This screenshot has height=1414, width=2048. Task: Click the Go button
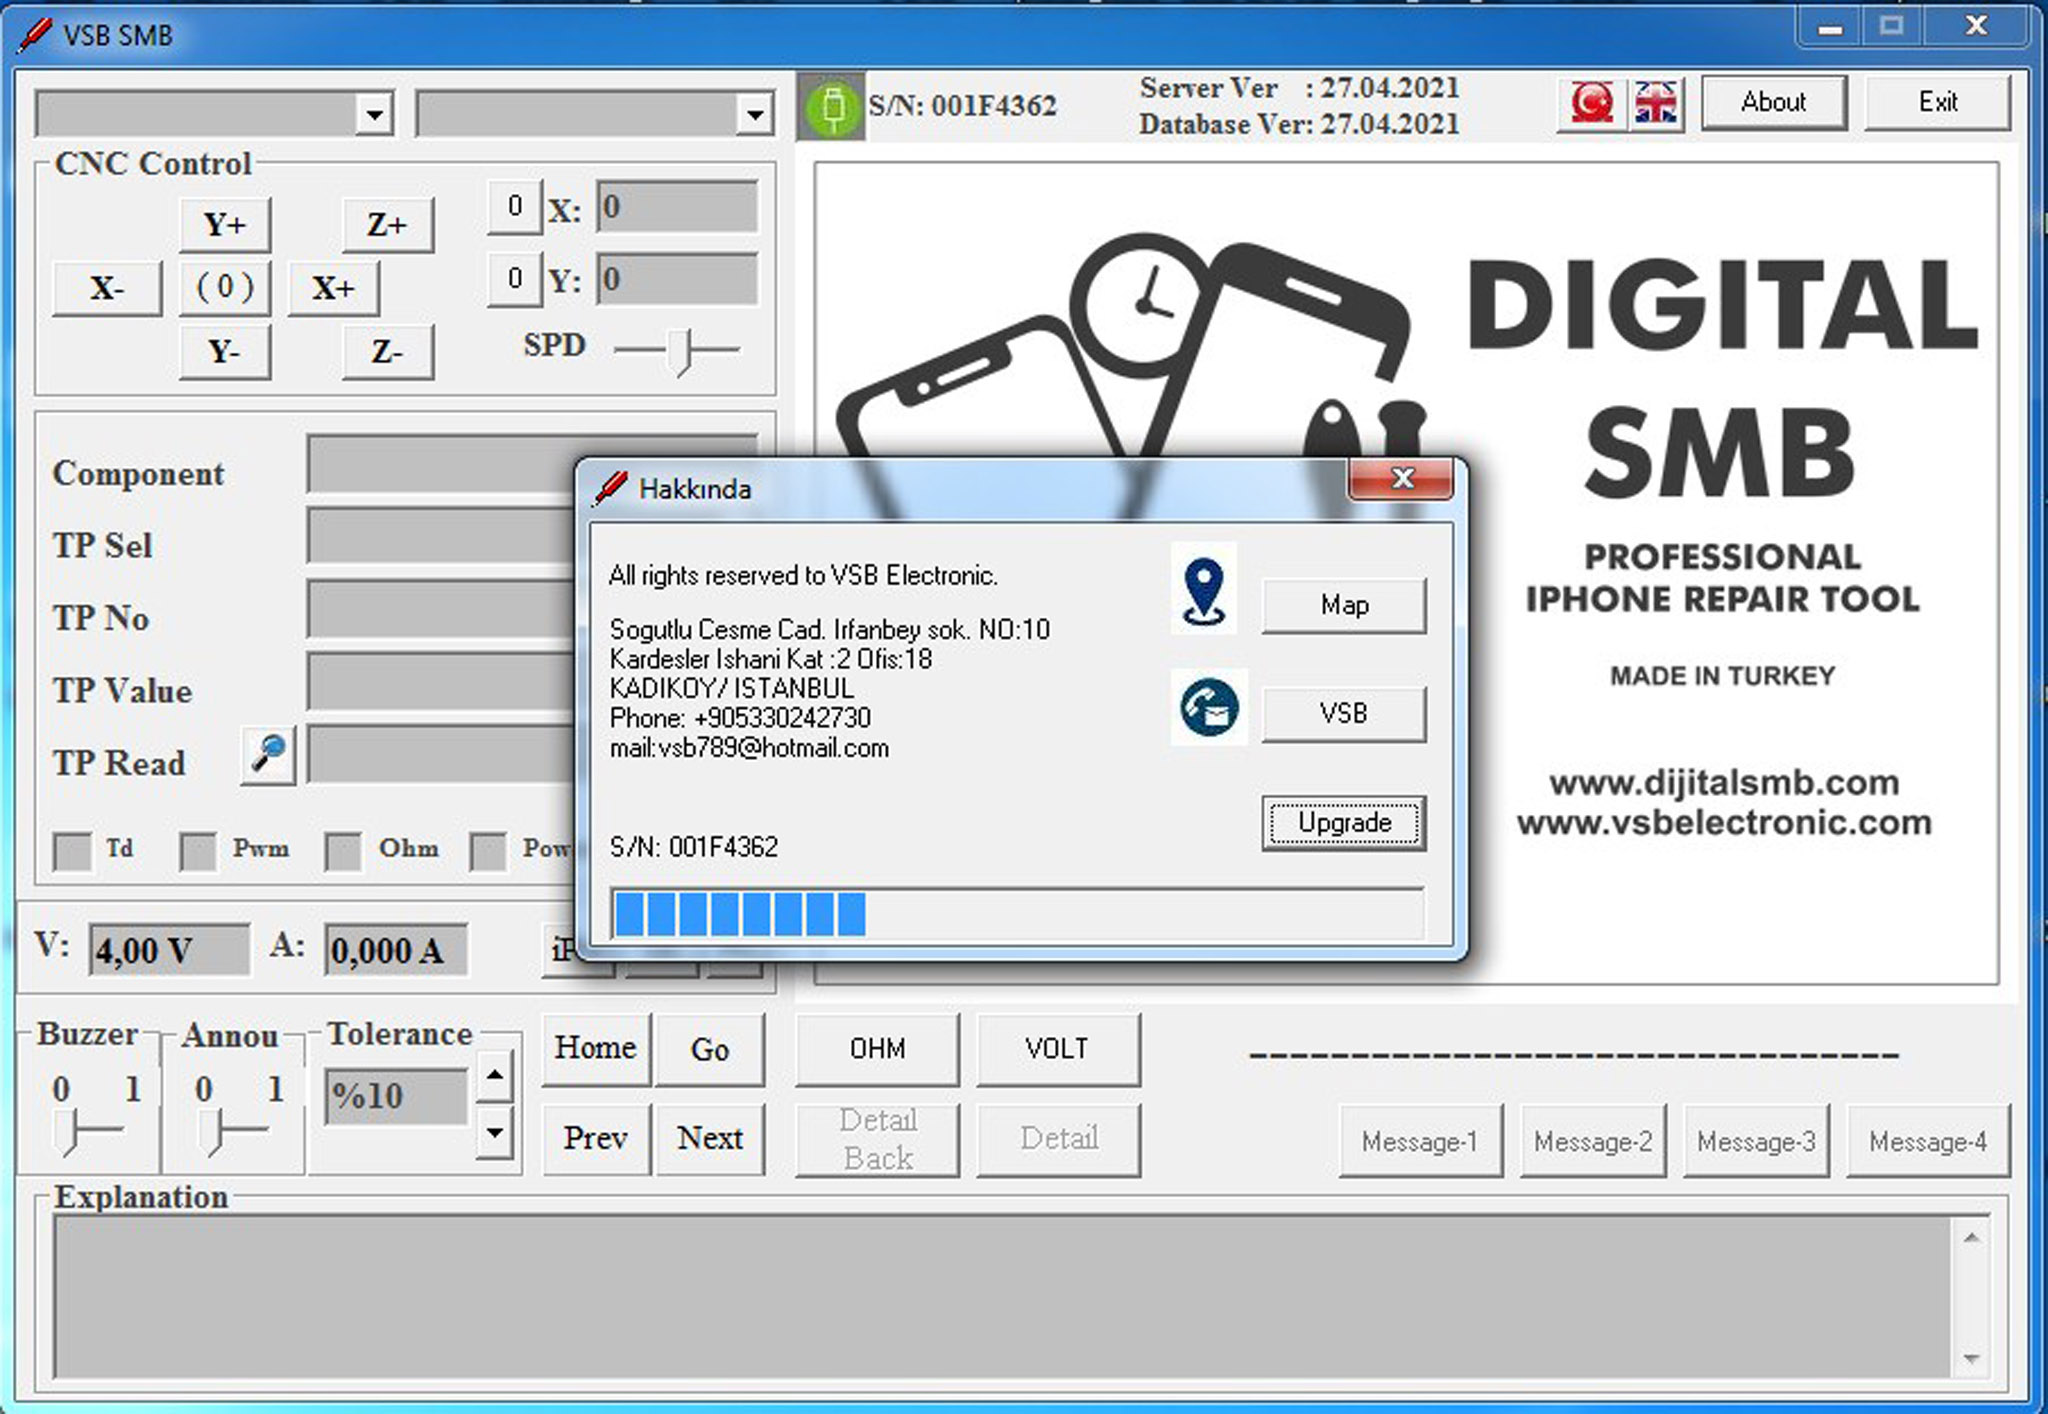(x=710, y=1049)
